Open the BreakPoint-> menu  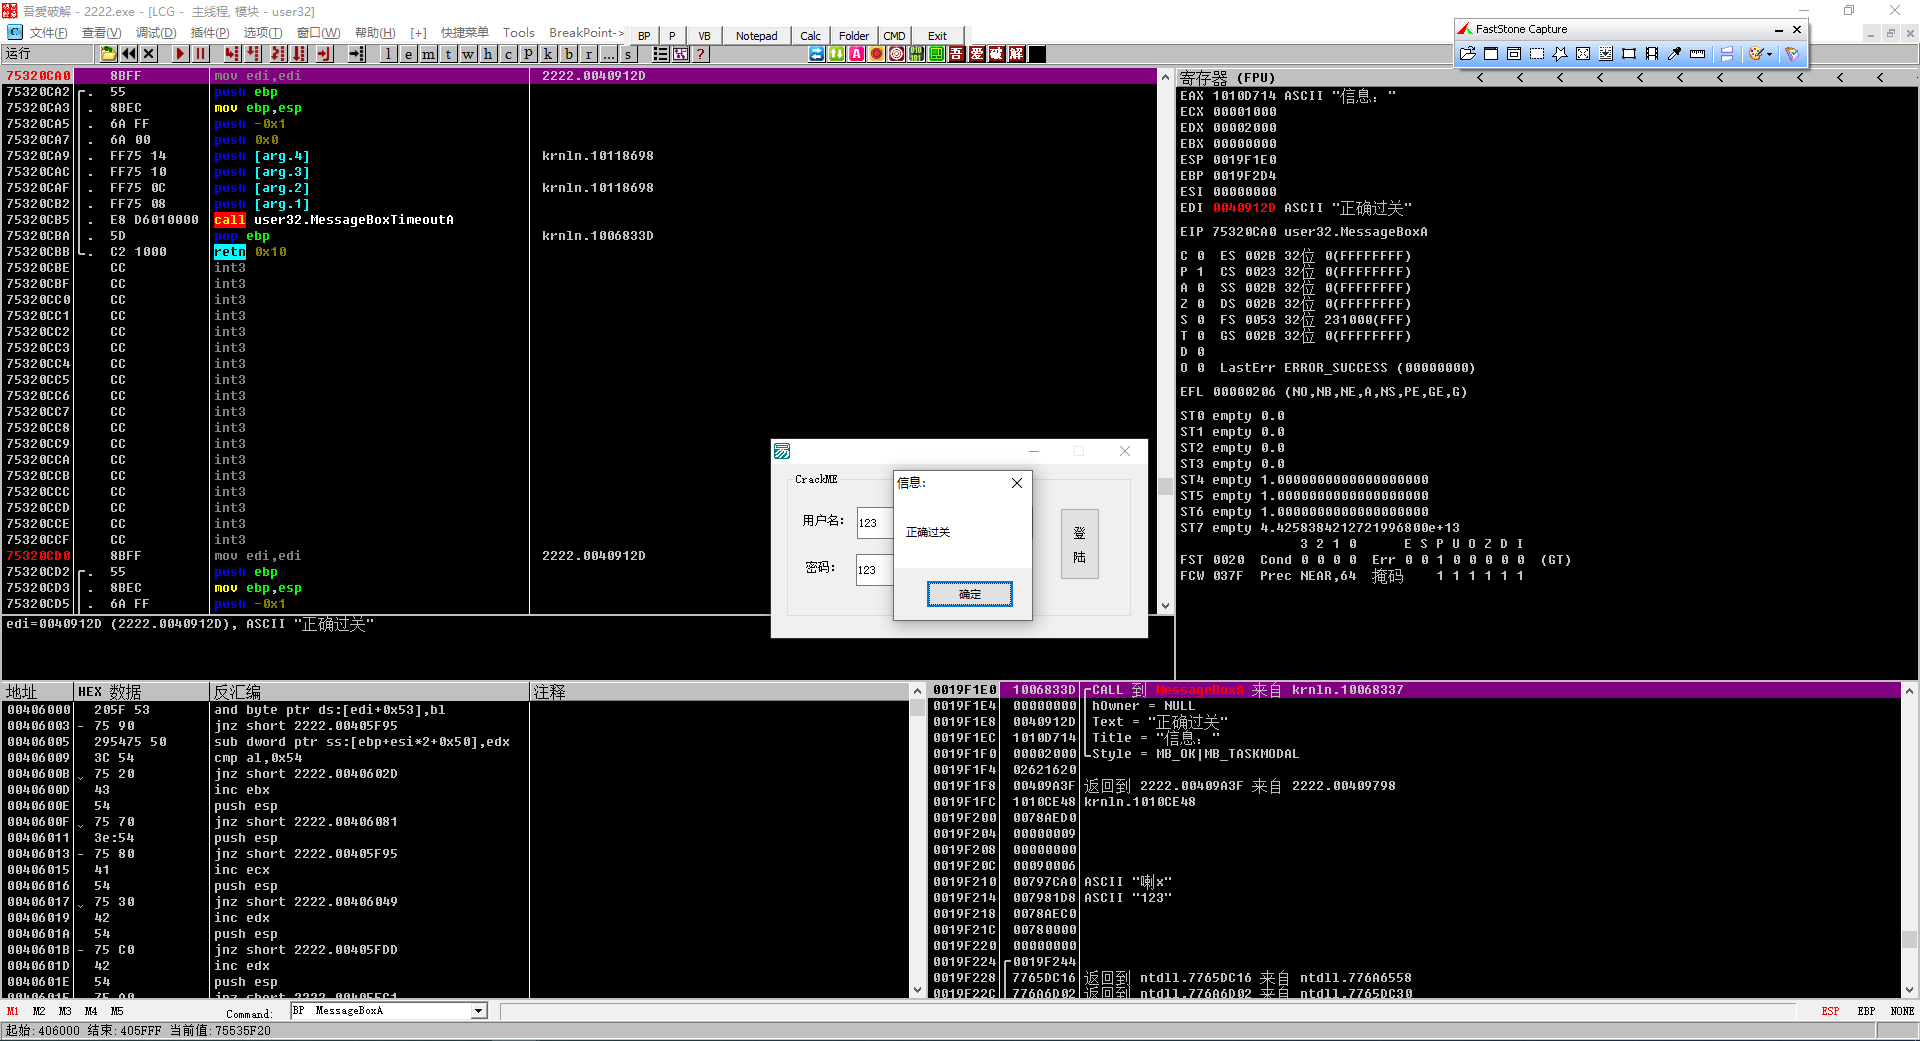click(586, 33)
